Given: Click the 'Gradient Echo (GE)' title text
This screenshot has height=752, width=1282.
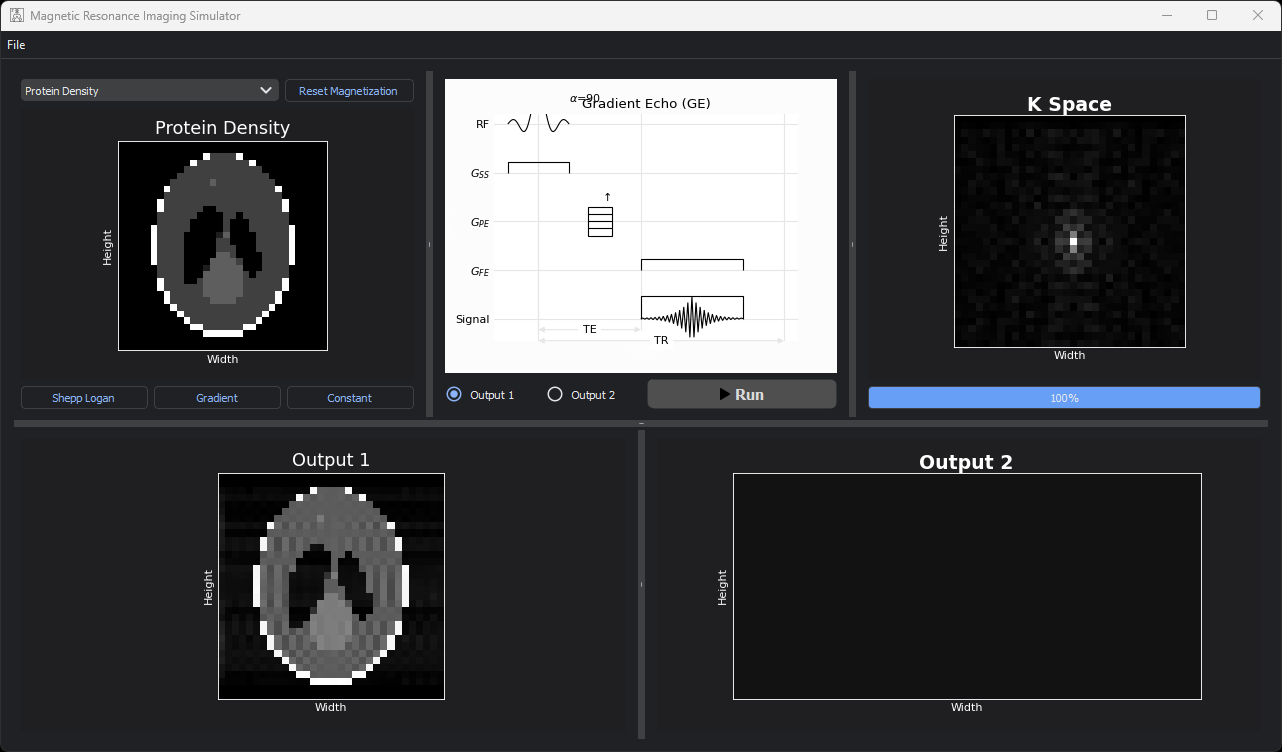Looking at the screenshot, I should point(646,103).
